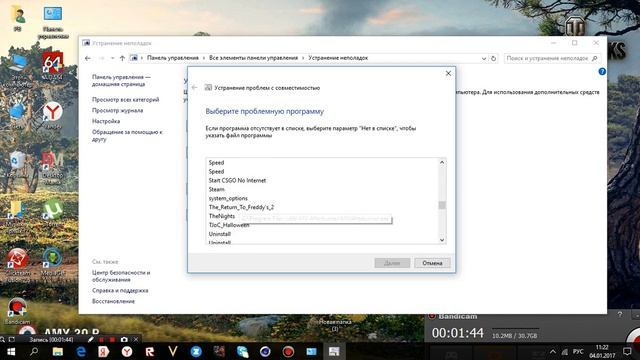Image resolution: width=640 pixels, height=360 pixels.
Task: Open the red record-button app in taskbar
Action: coord(288,351)
